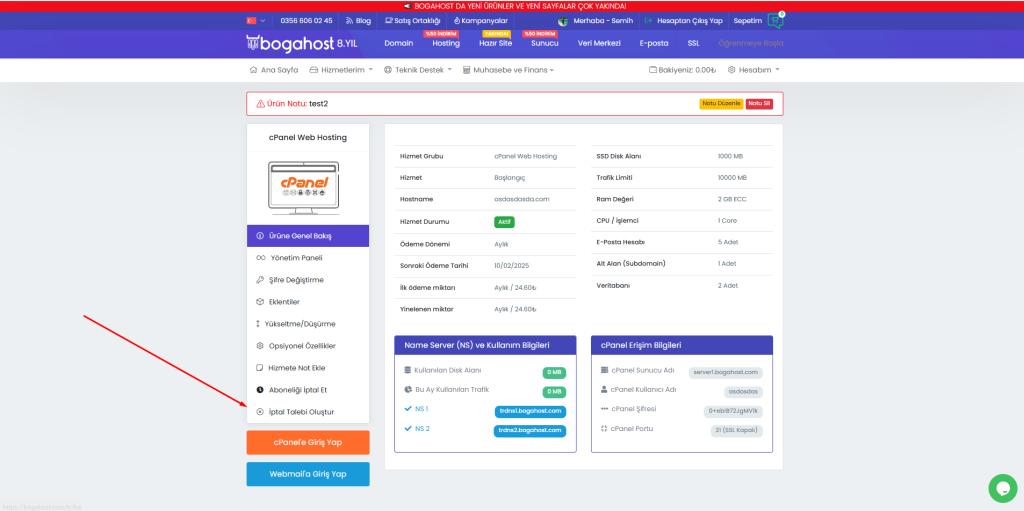Click Webmail'a Giriş Yap blue button
Viewport: 1024px width, 511px height.
tap(308, 474)
